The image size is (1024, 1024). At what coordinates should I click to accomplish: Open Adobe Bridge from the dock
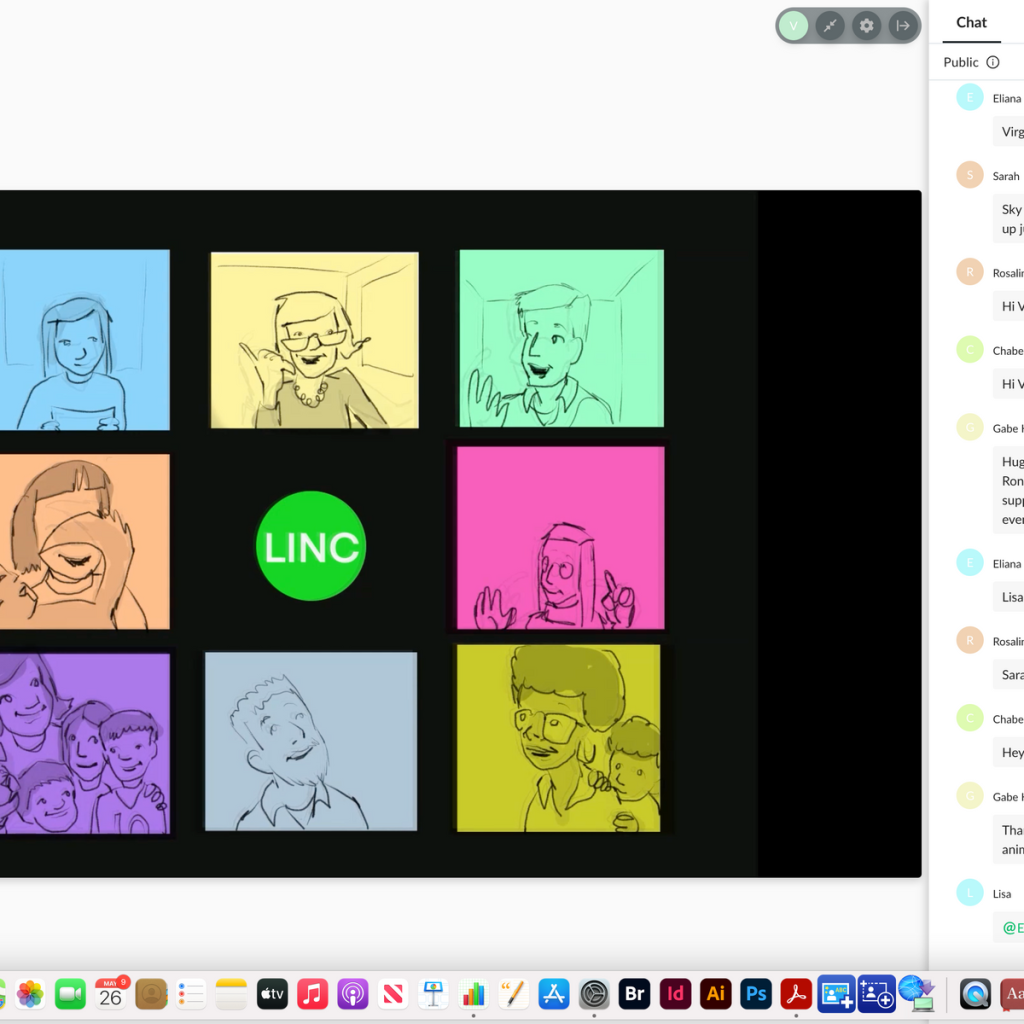[635, 994]
